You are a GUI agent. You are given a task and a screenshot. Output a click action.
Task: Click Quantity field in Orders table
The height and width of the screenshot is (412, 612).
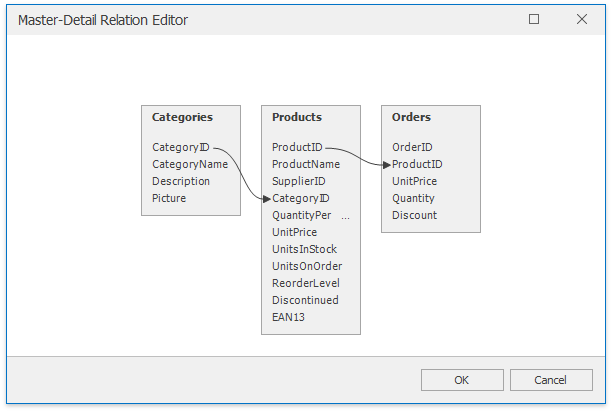click(413, 198)
